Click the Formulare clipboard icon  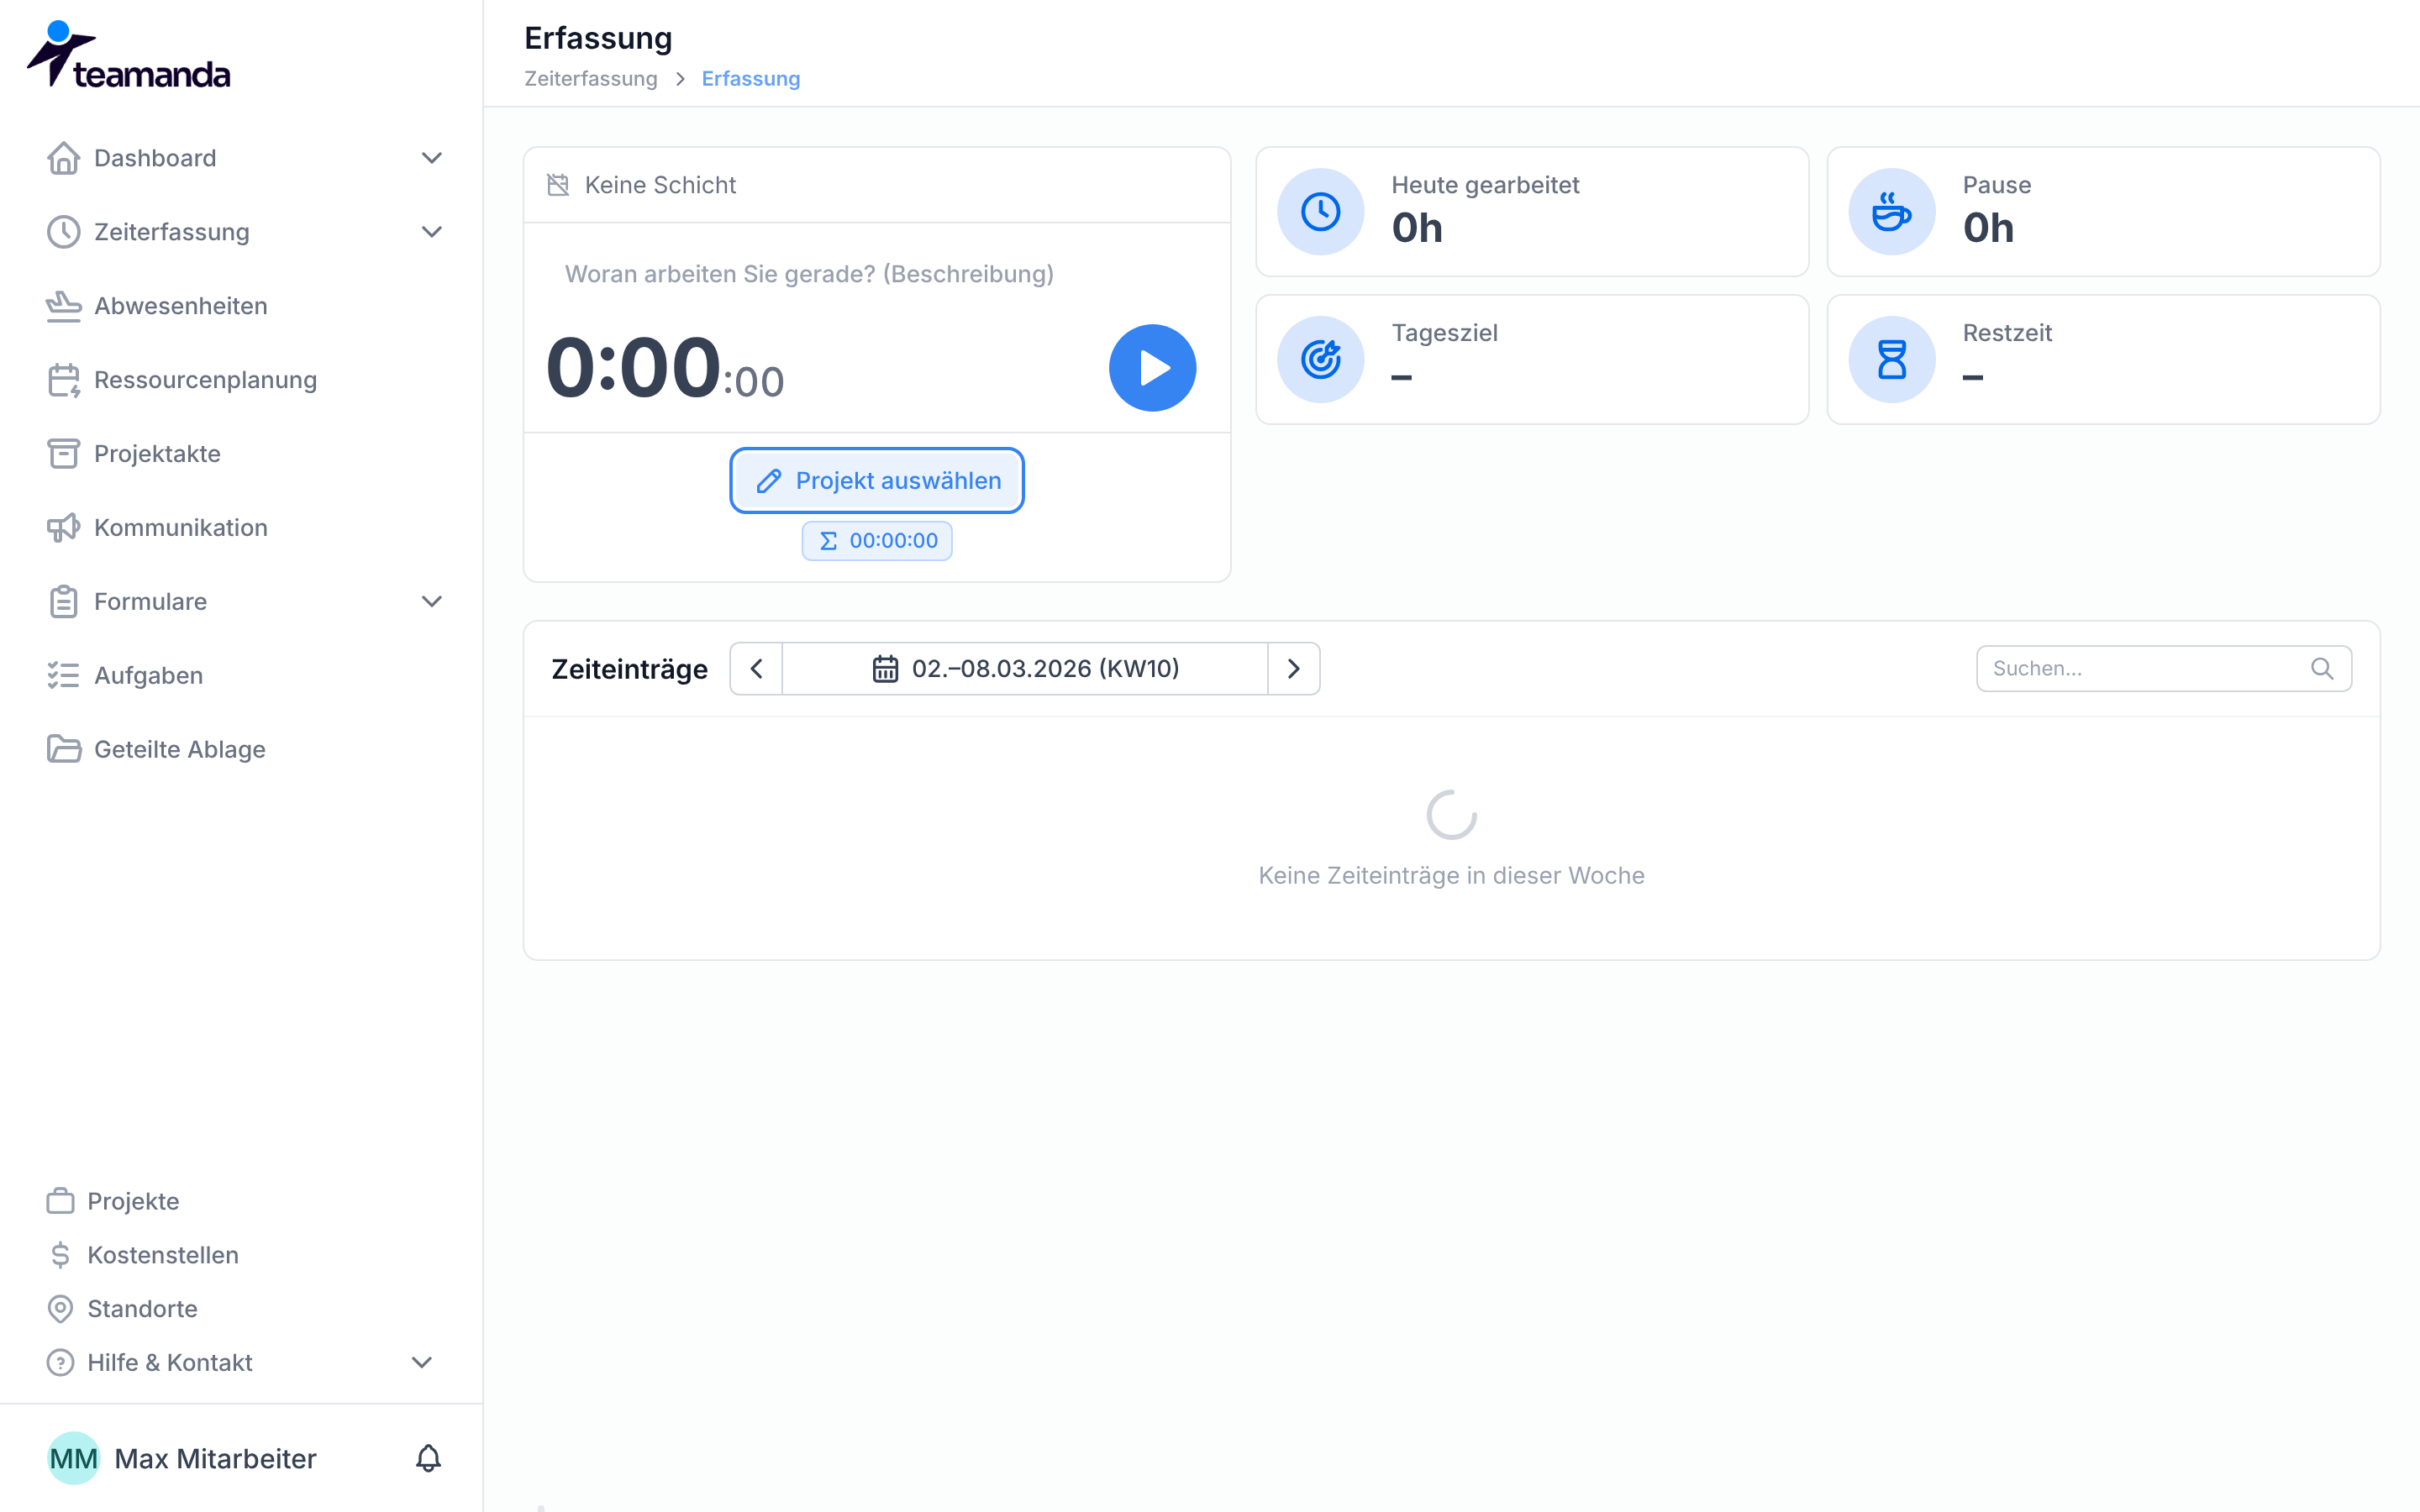coord(64,601)
